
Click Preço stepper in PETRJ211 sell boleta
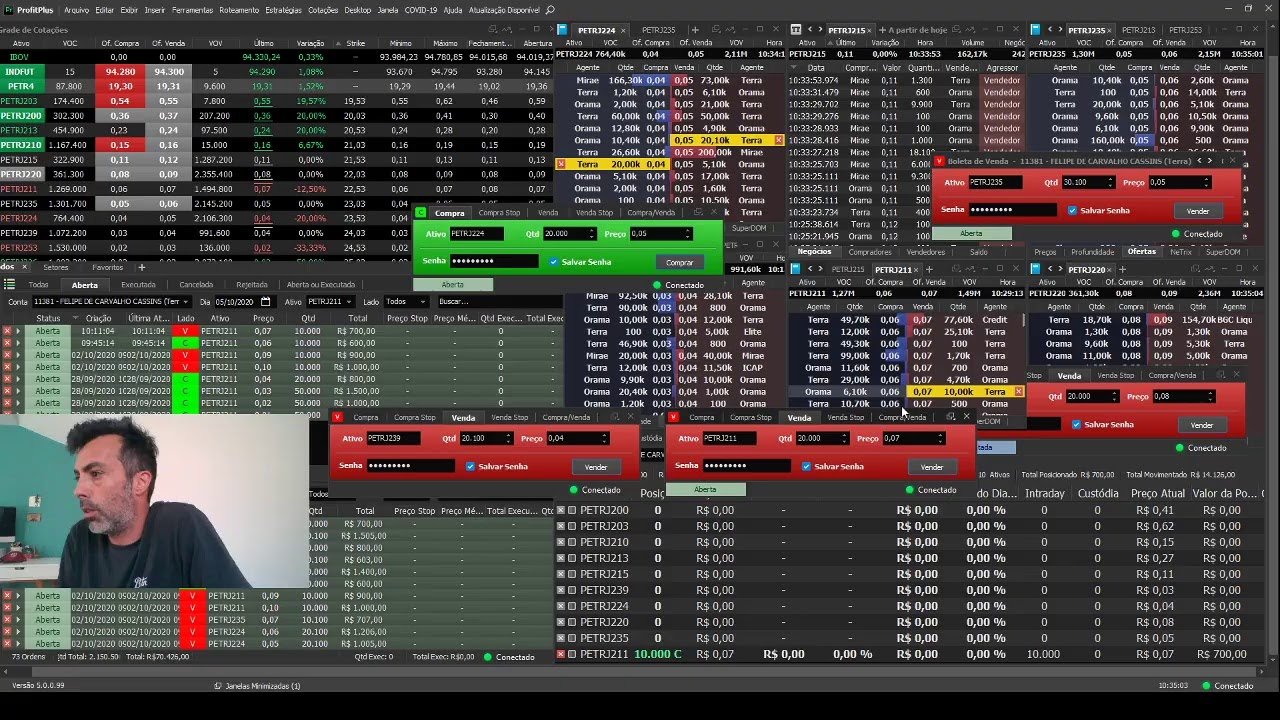click(x=939, y=438)
